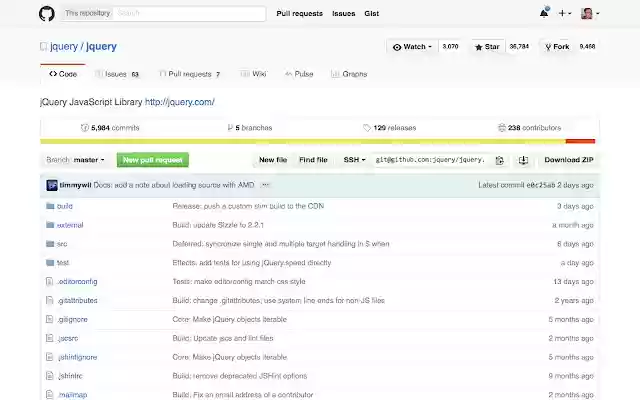Click the New pull request button
Viewport: 640px width, 400px height.
(x=153, y=160)
